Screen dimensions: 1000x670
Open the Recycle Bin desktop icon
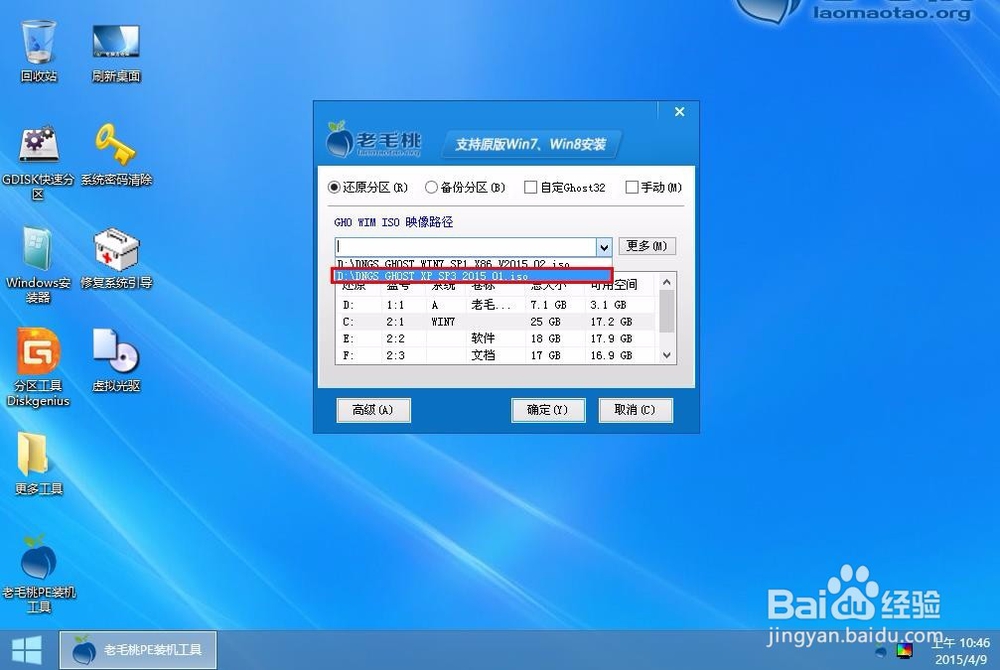pos(38,51)
